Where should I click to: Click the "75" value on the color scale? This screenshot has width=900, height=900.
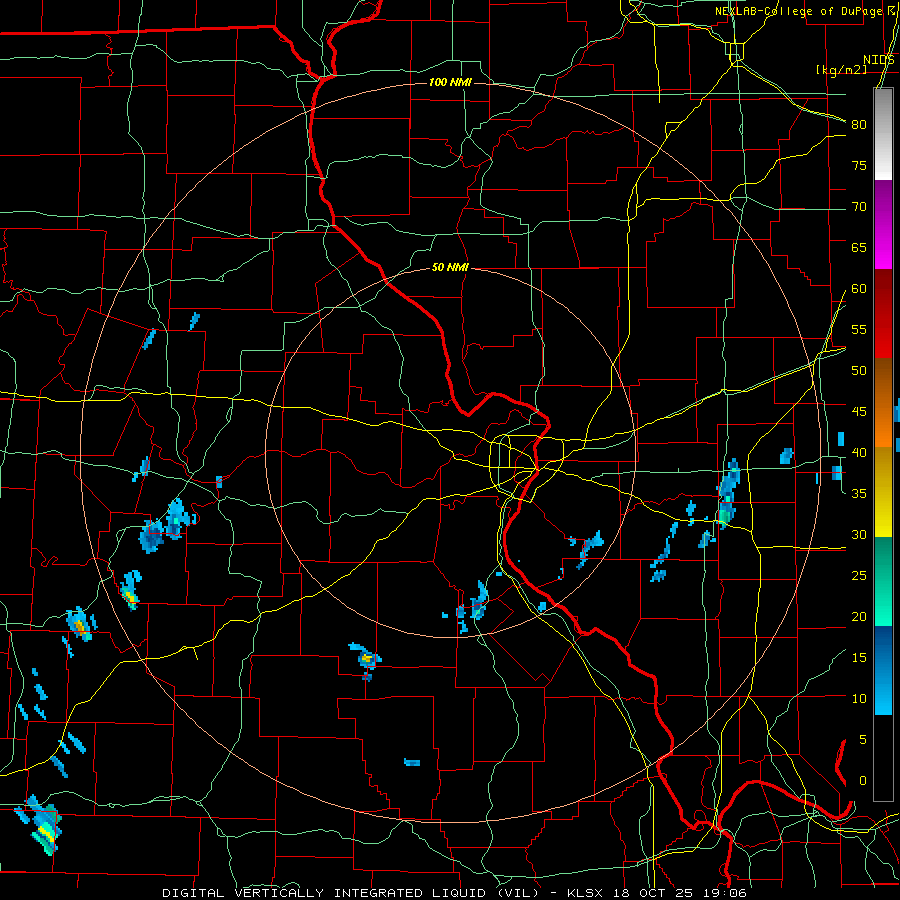[859, 166]
